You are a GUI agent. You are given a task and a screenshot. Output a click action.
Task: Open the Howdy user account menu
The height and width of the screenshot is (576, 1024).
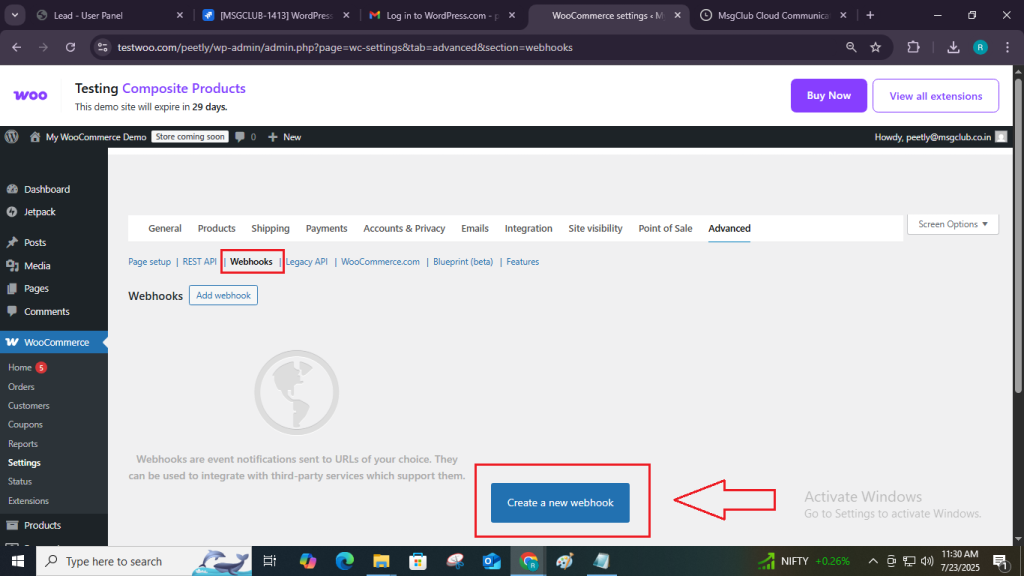click(x=940, y=136)
